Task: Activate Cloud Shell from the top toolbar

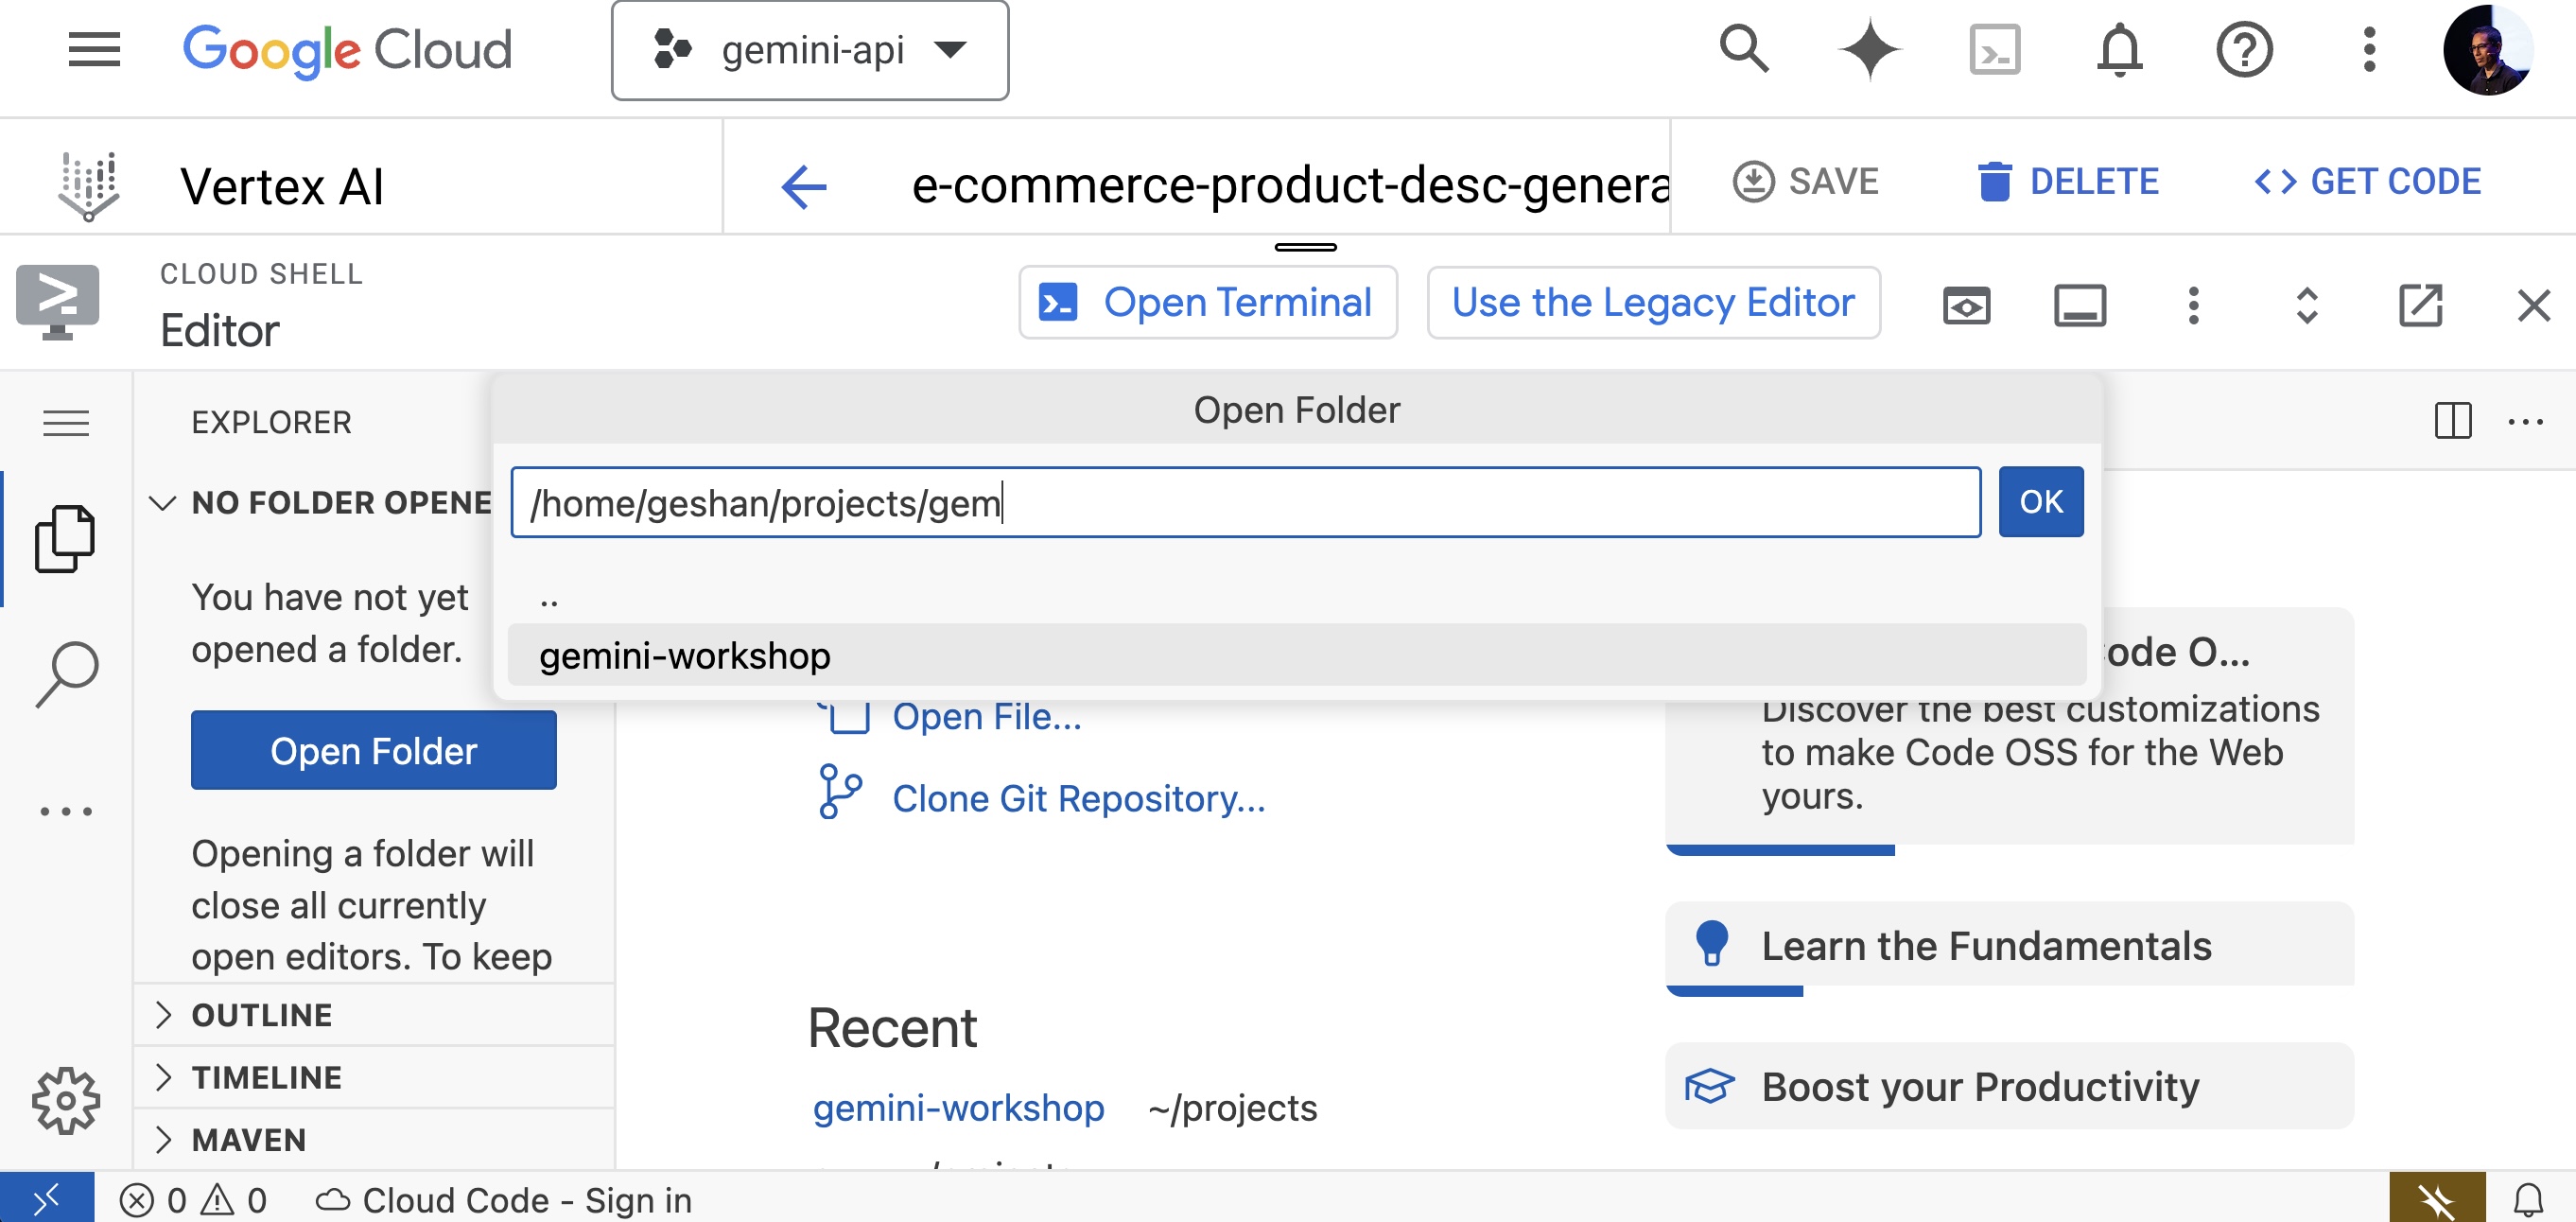Action: (1994, 50)
